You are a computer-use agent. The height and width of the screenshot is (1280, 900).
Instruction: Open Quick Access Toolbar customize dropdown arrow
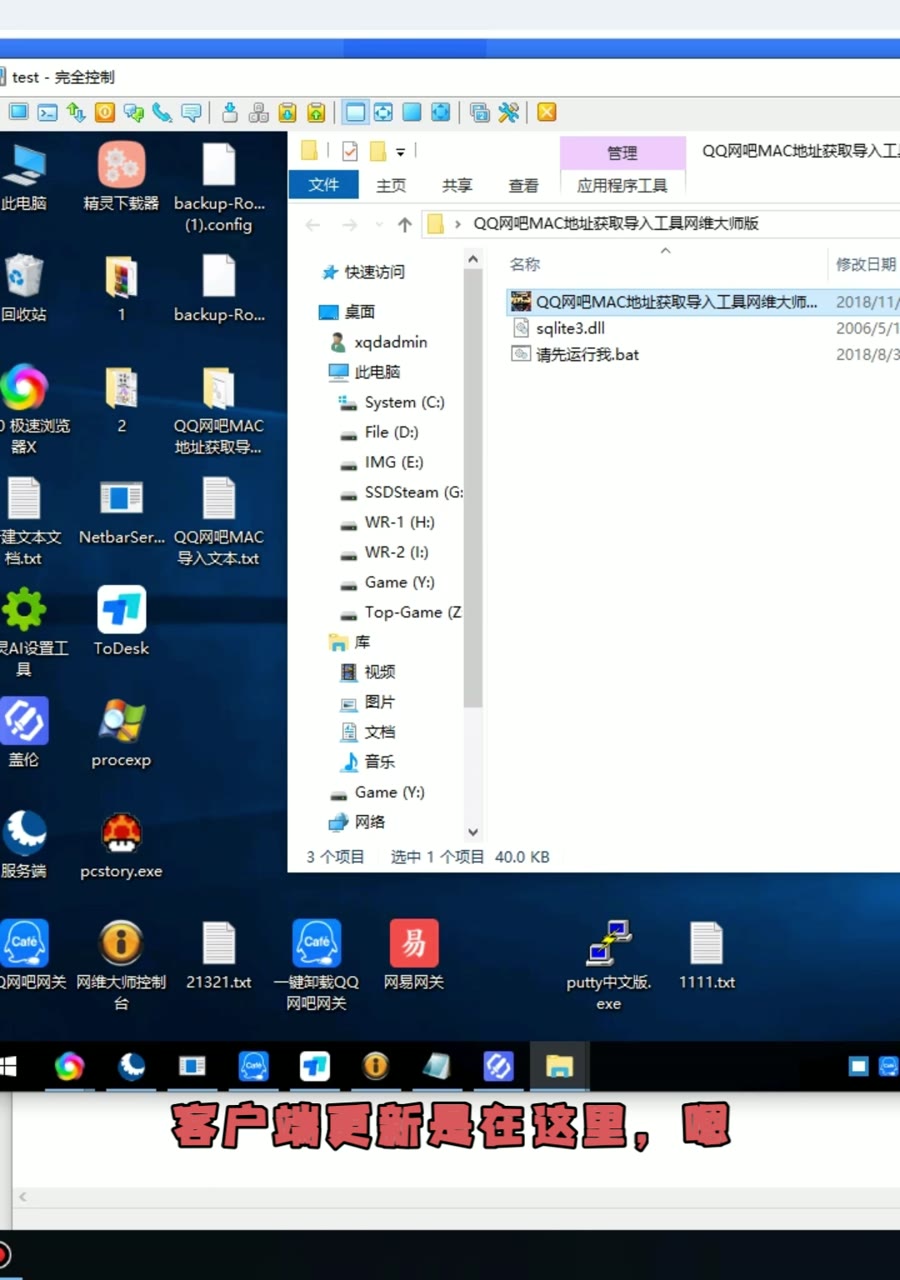pyautogui.click(x=400, y=152)
